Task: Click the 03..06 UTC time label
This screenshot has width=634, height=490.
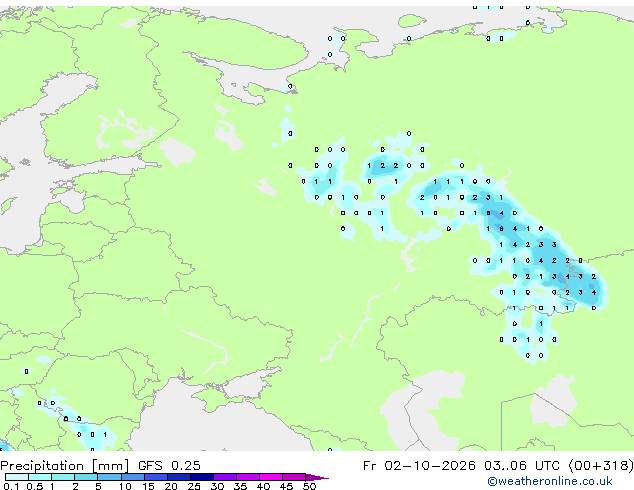Action: pos(524,466)
